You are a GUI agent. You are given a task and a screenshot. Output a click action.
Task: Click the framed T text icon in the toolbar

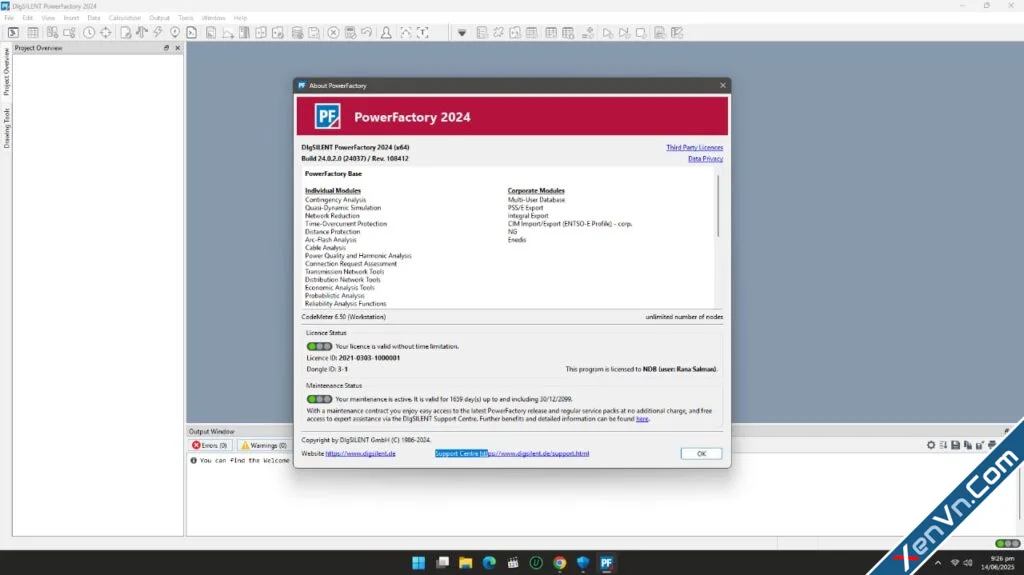[423, 33]
